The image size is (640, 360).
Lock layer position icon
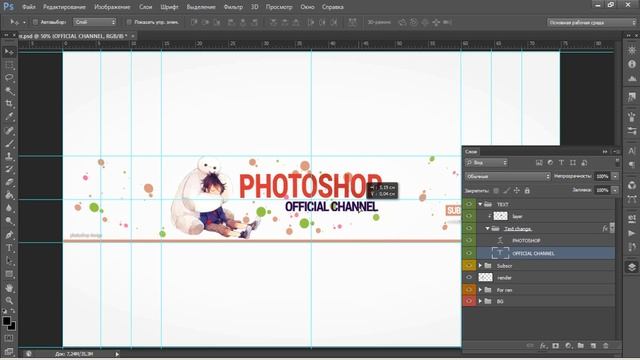tap(517, 191)
